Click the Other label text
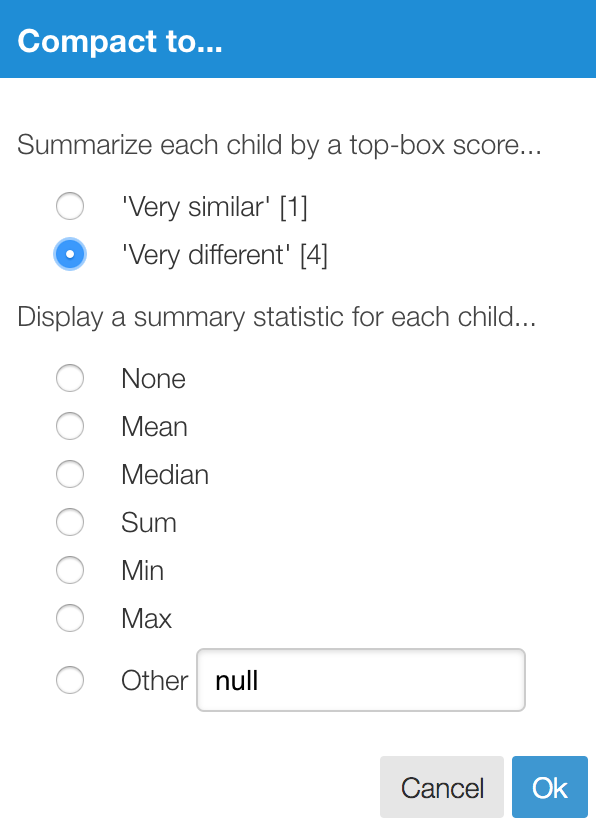Image resolution: width=596 pixels, height=826 pixels. point(154,681)
